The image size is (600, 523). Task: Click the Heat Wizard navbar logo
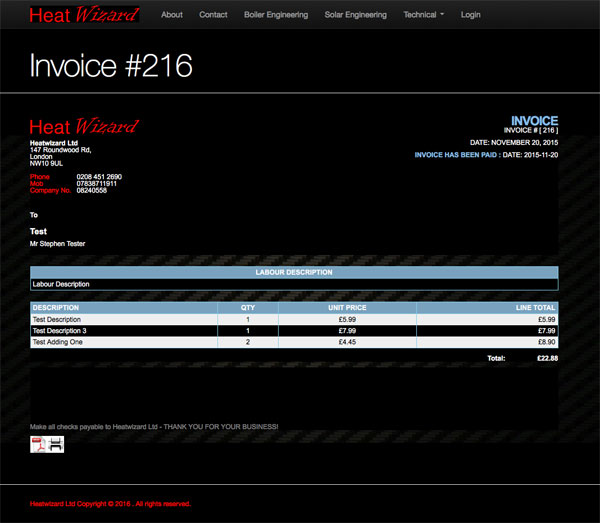click(84, 15)
